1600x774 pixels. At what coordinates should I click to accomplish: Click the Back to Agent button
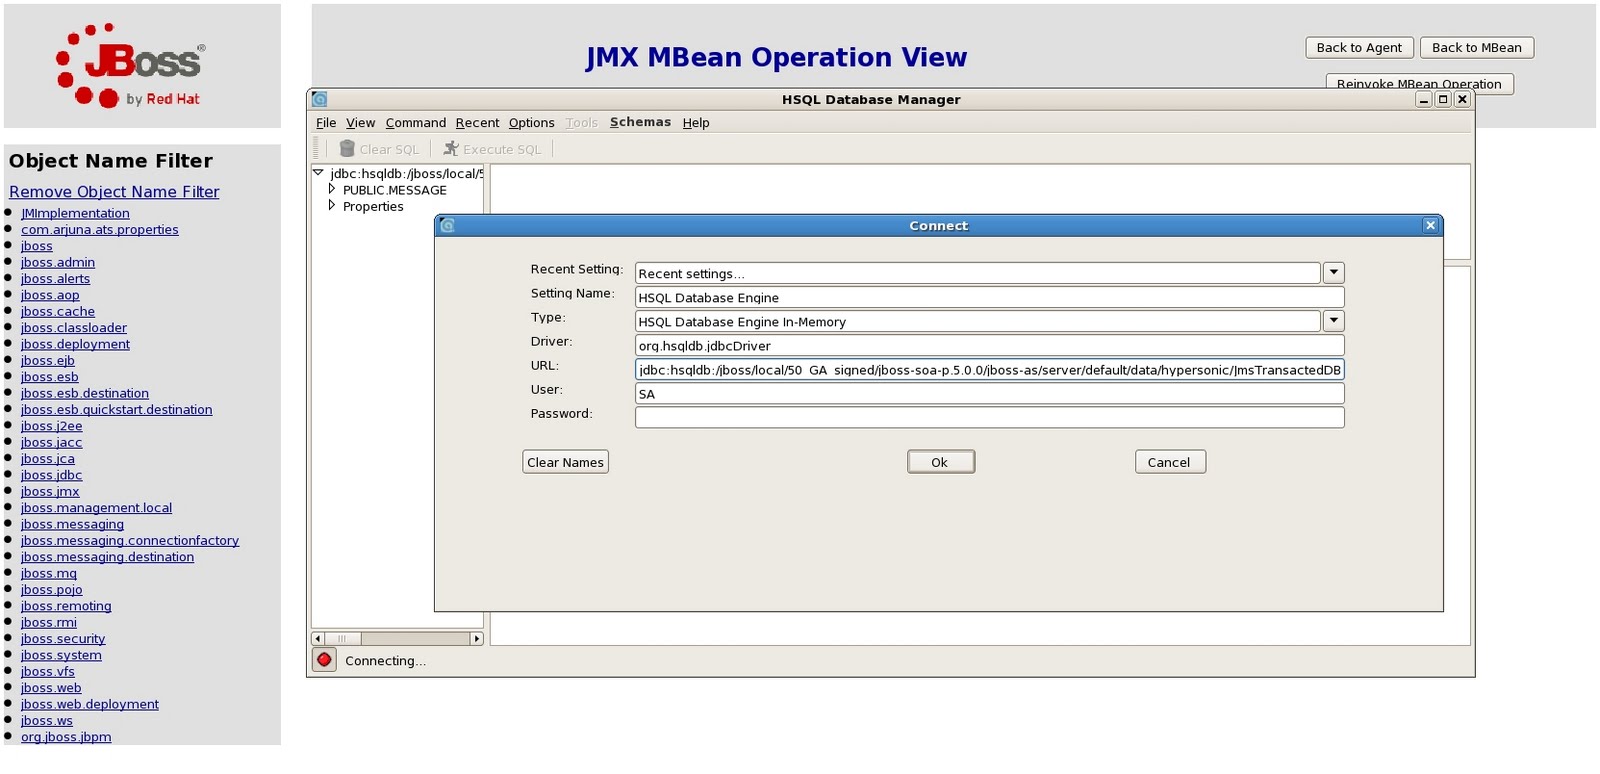1359,47
